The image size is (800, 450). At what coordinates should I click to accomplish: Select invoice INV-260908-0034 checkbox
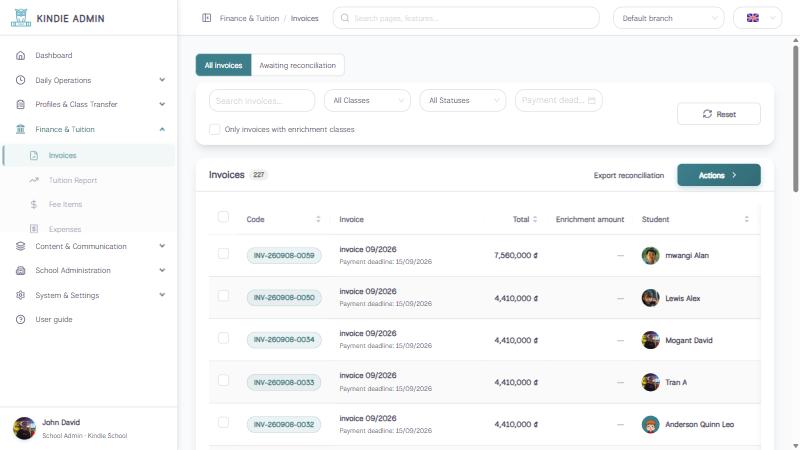point(223,338)
